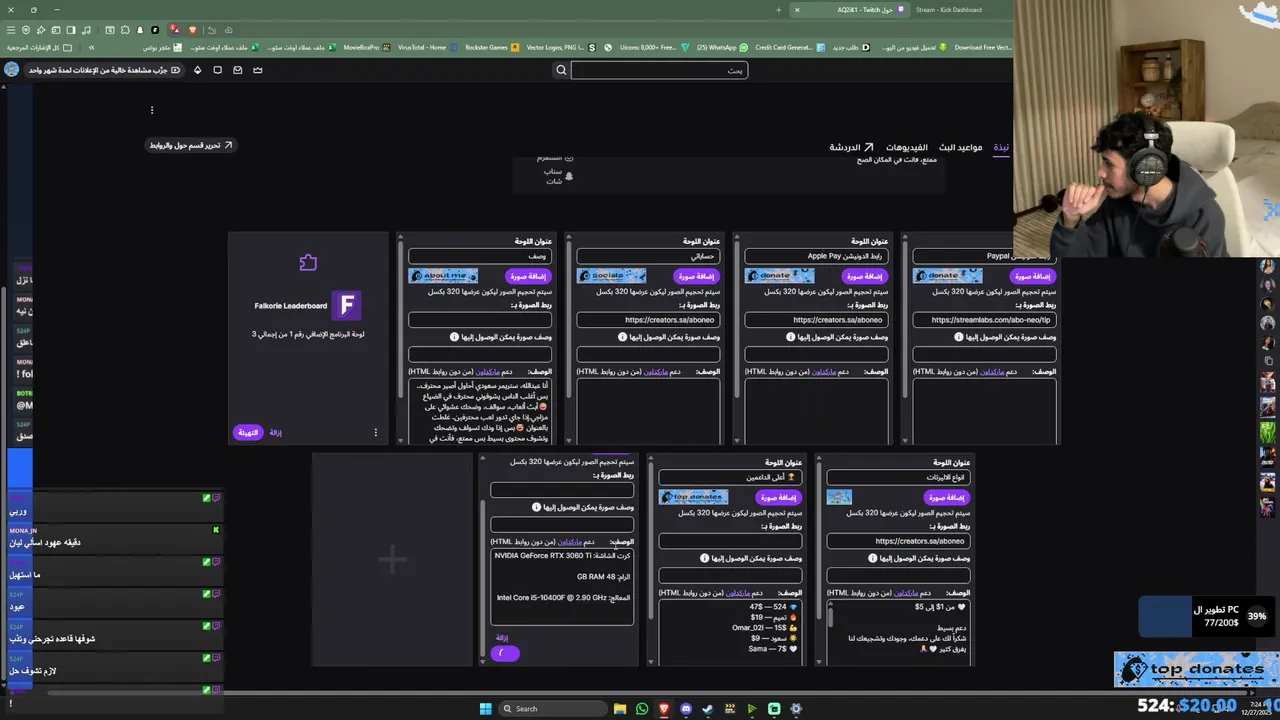This screenshot has width=1280, height=720.
Task: Click the ad-free viewing offer button
Action: point(104,70)
